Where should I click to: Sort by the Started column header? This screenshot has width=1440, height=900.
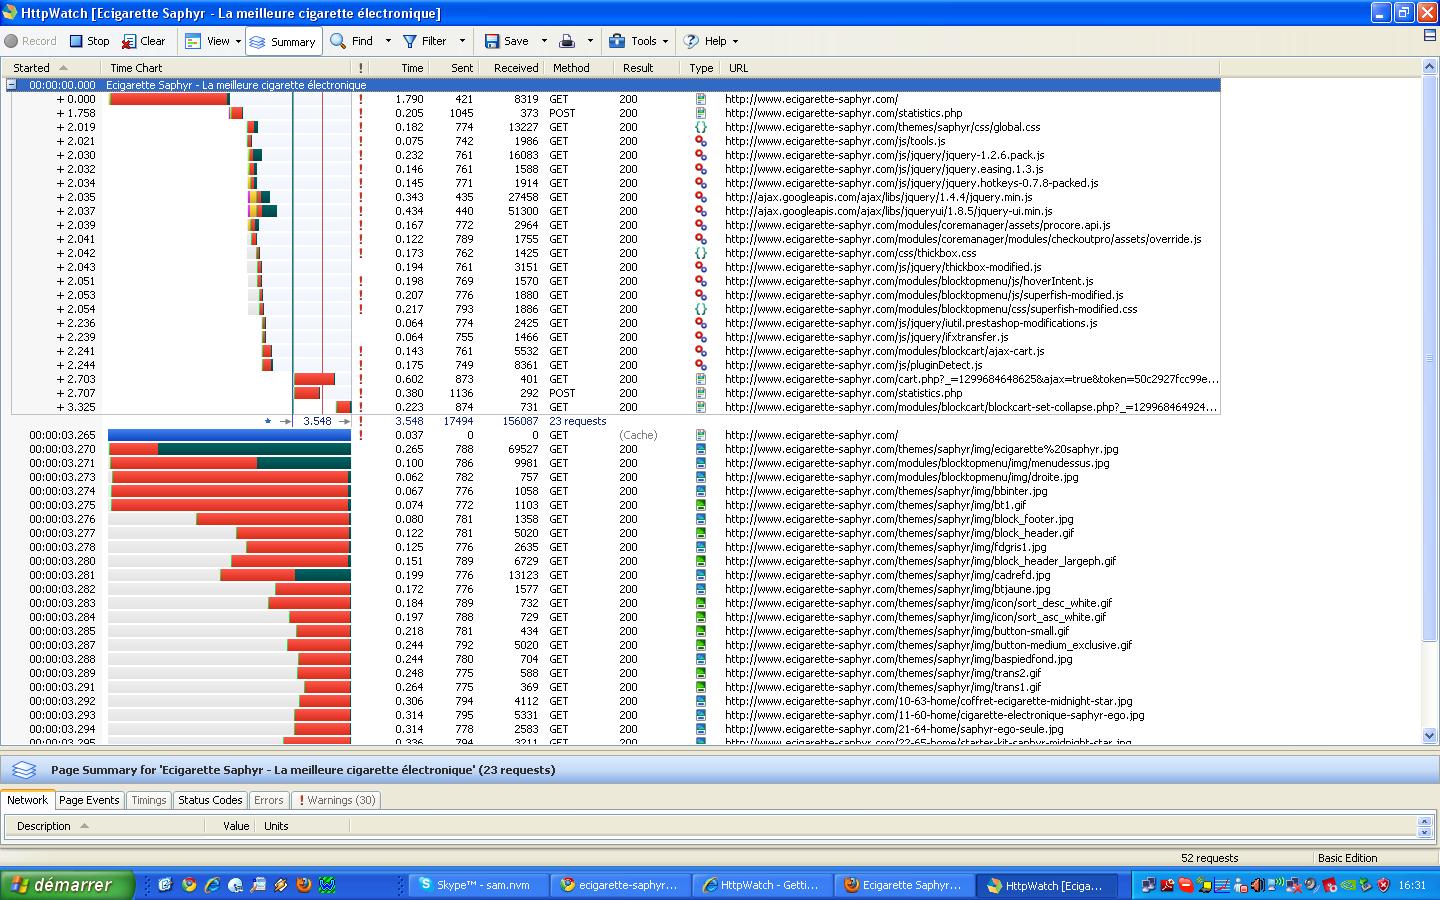point(50,68)
